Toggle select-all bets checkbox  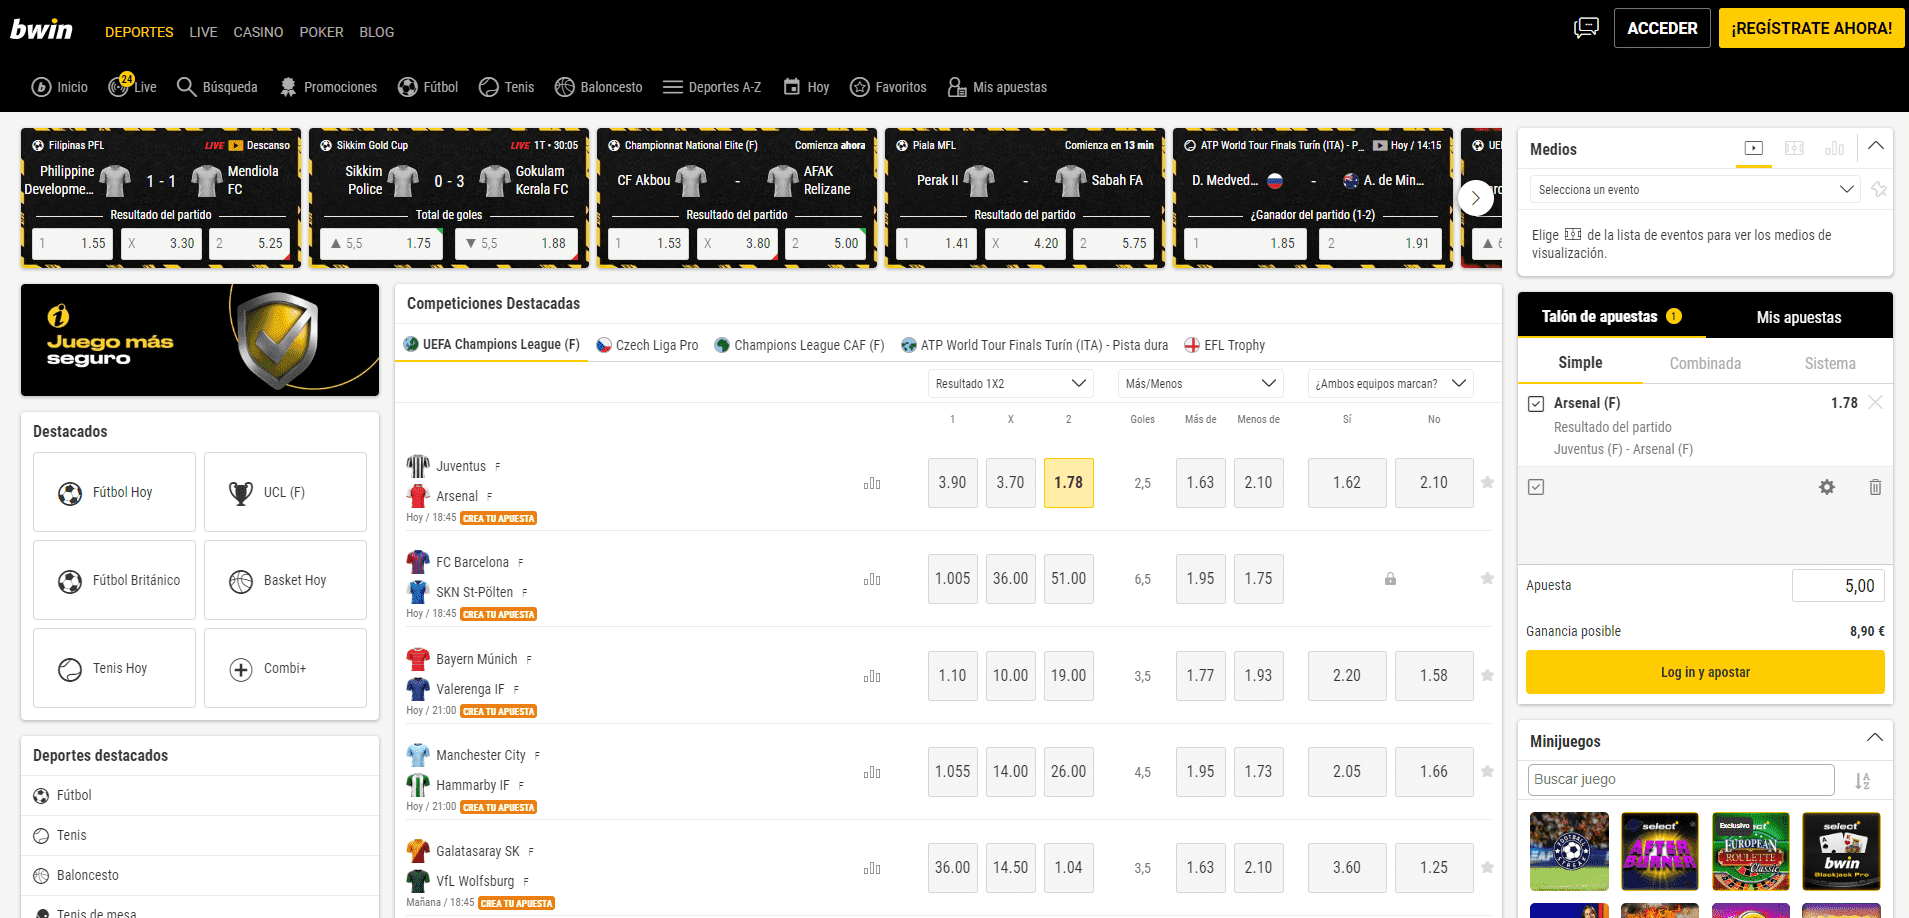1536,487
